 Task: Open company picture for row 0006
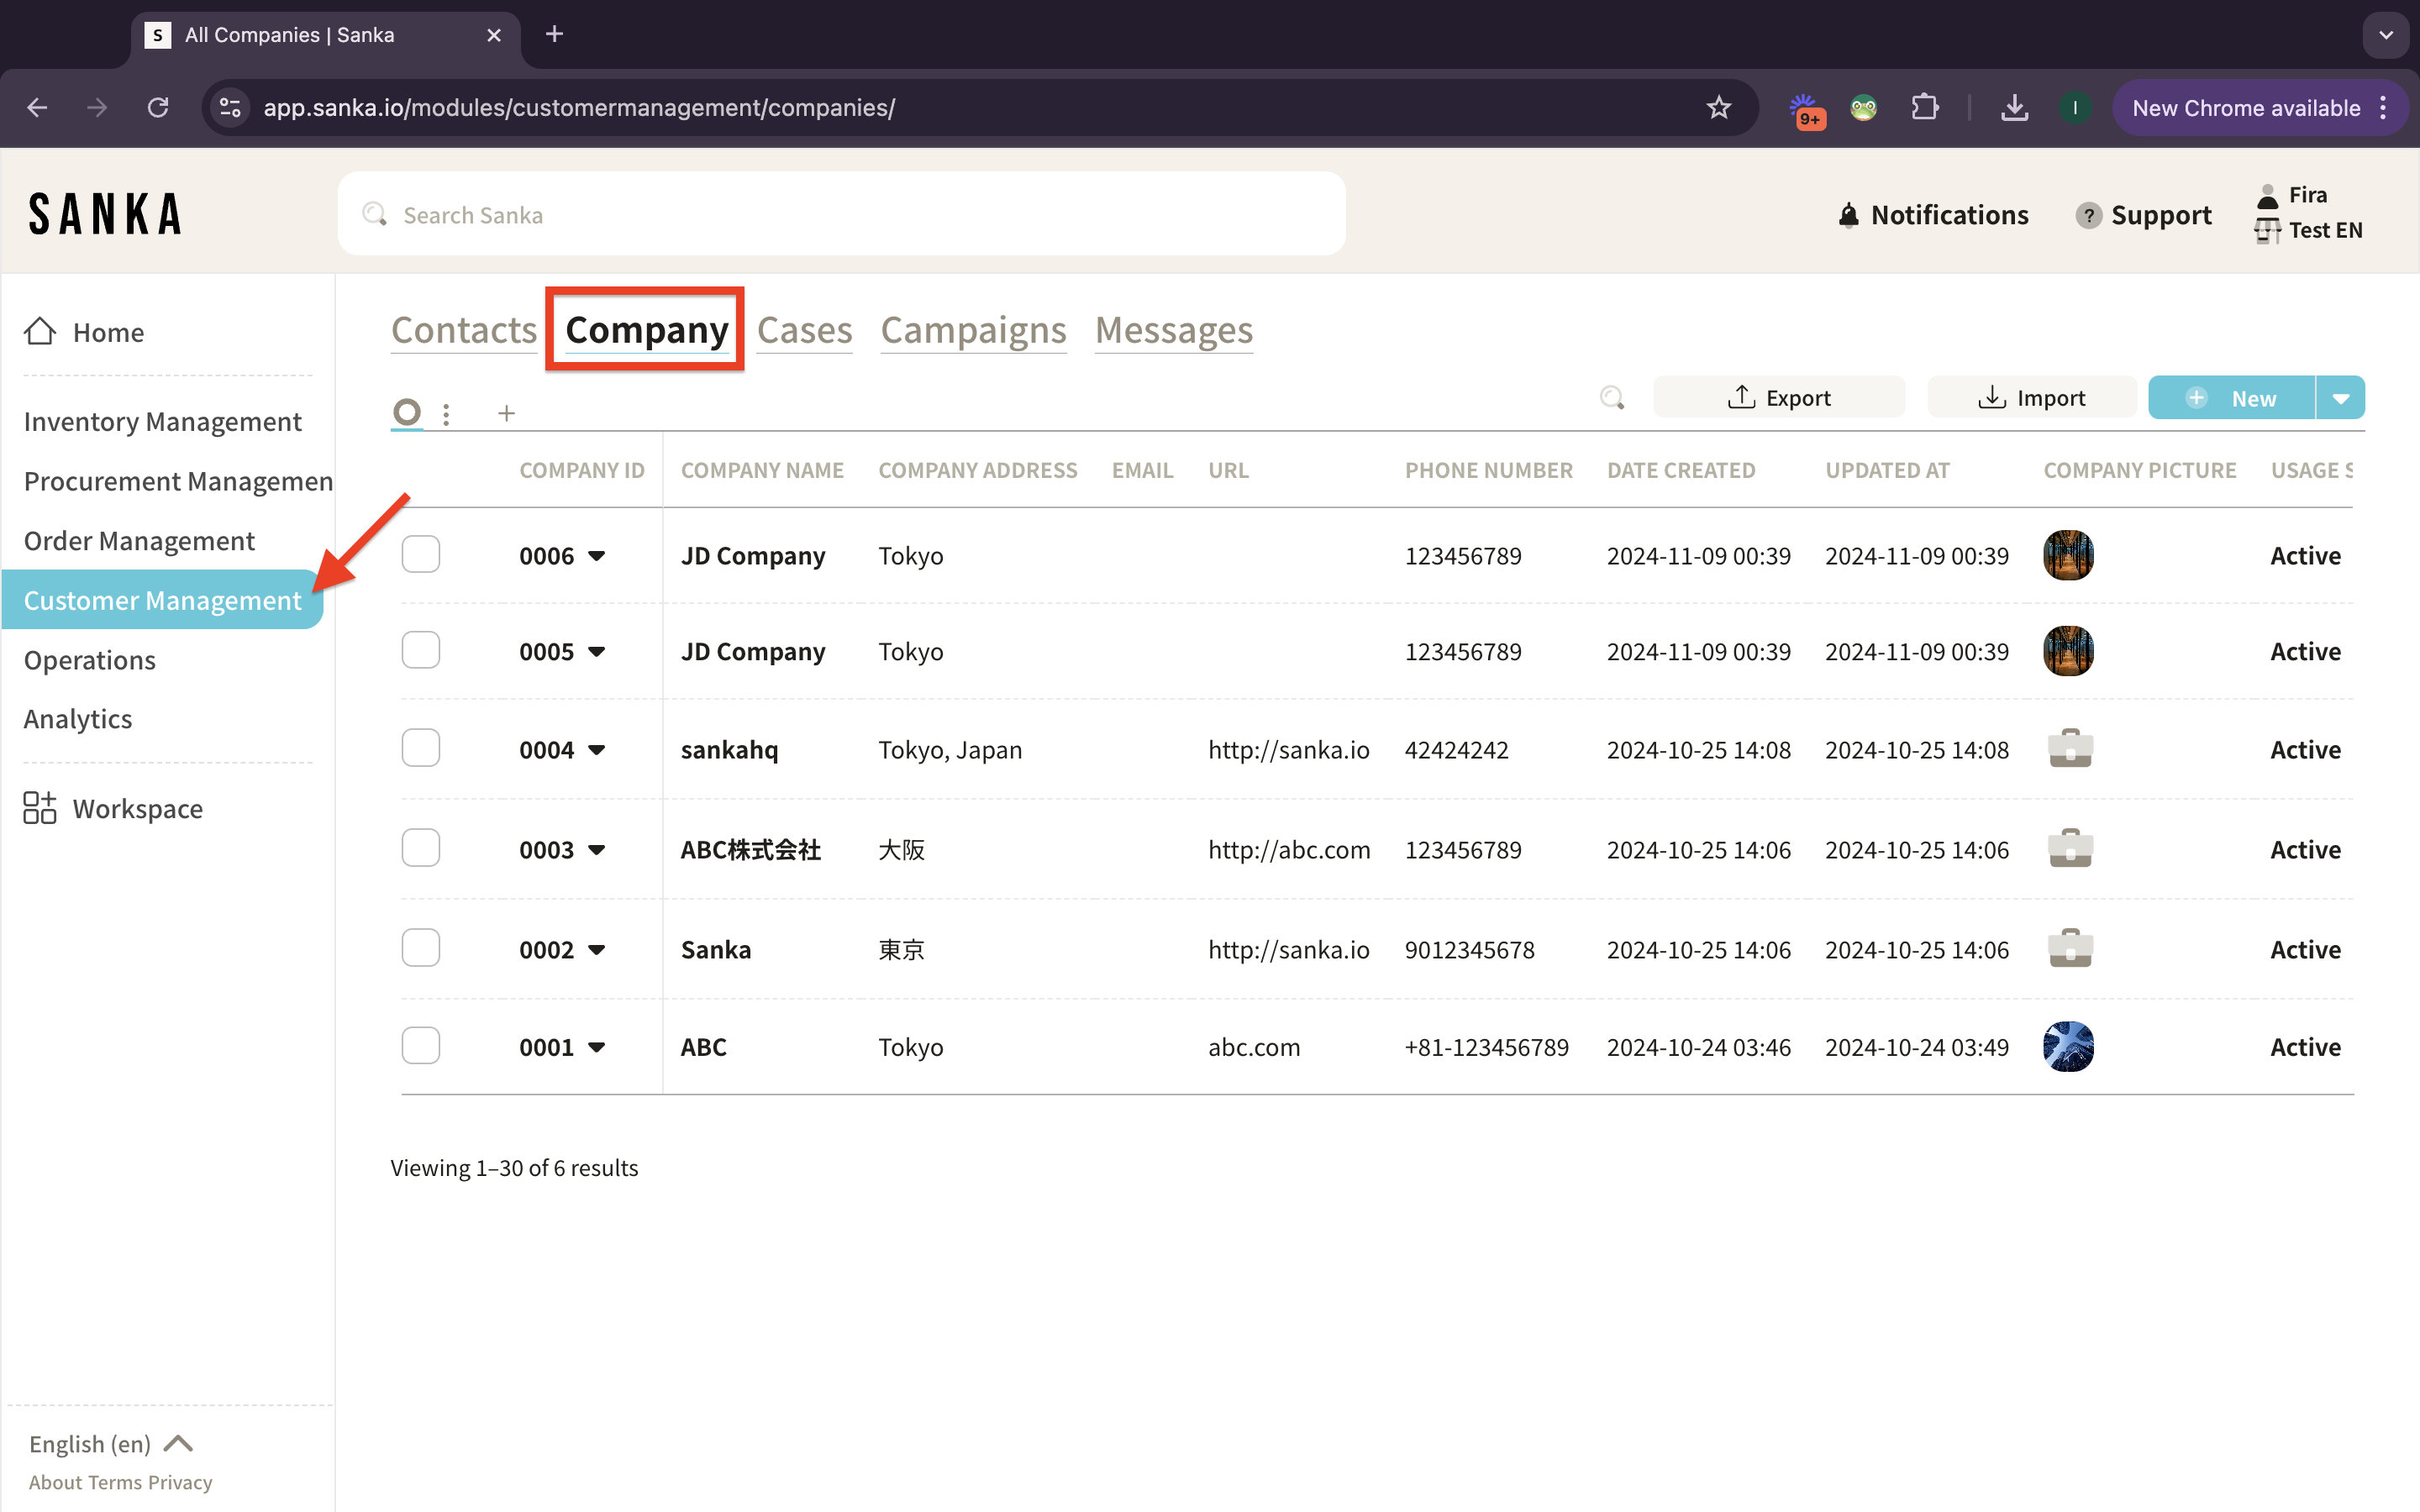(2068, 555)
